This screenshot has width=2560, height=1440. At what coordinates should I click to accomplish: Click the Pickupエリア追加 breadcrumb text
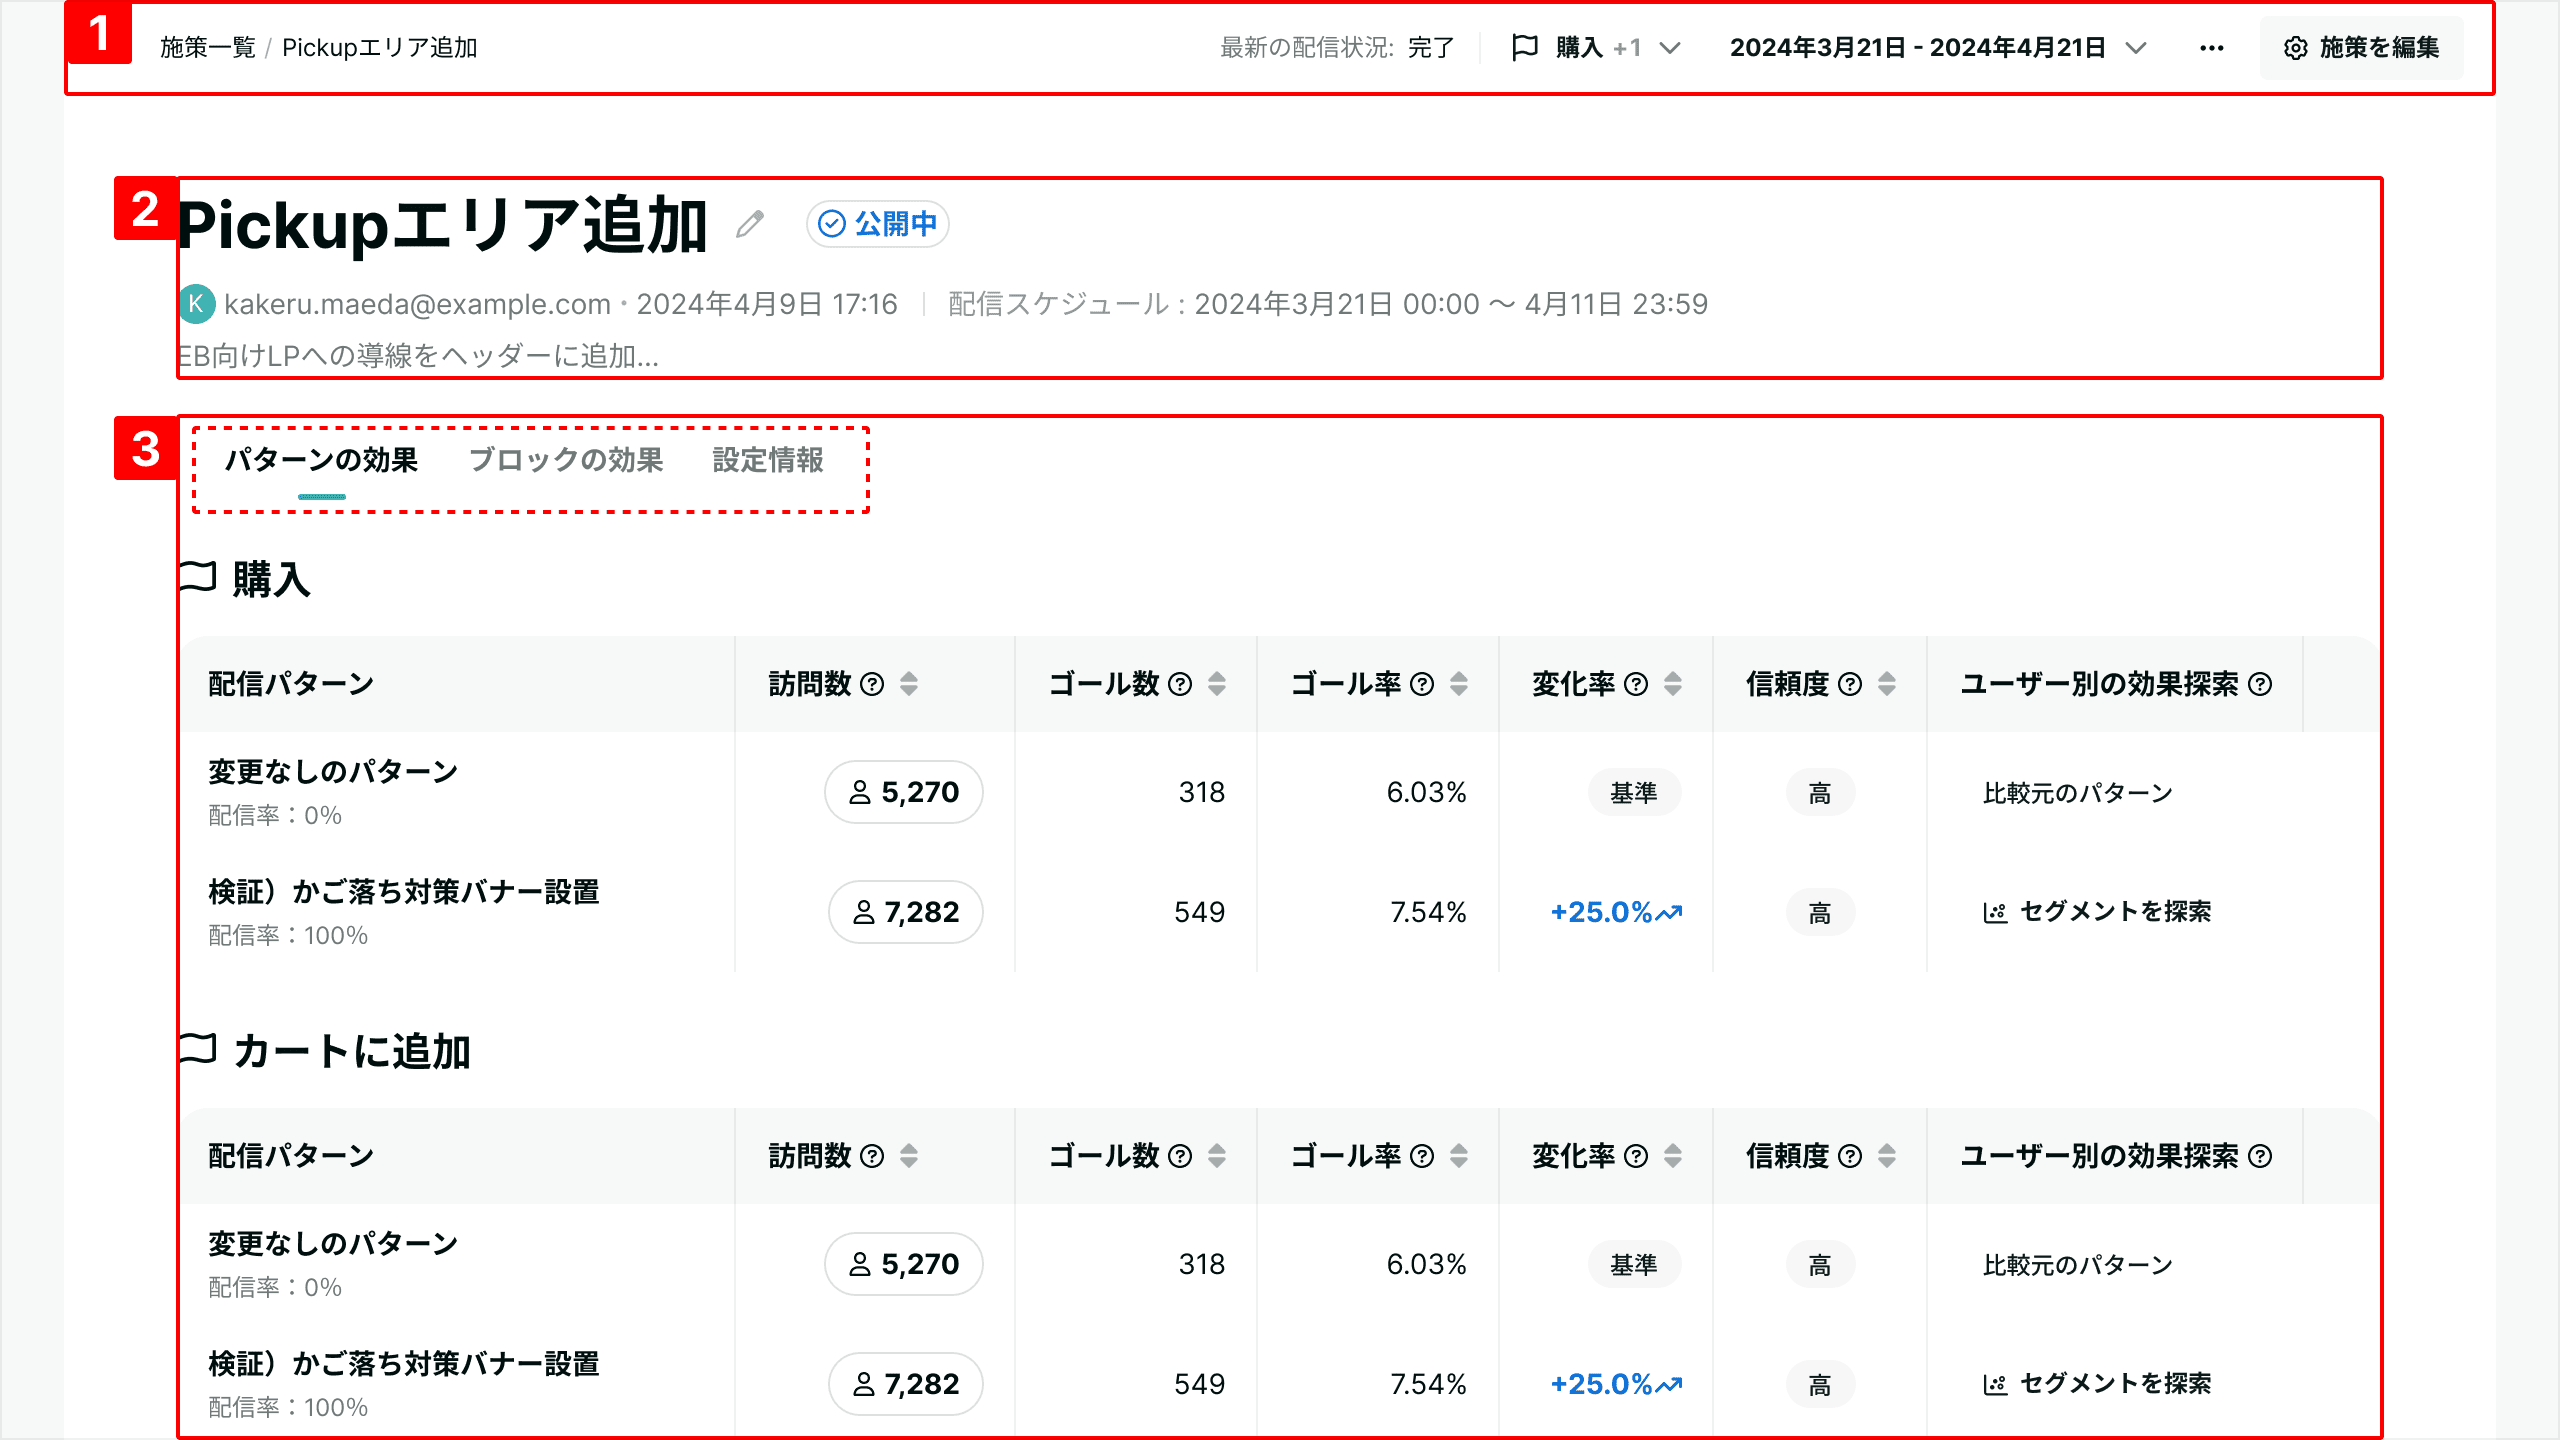pos(380,48)
